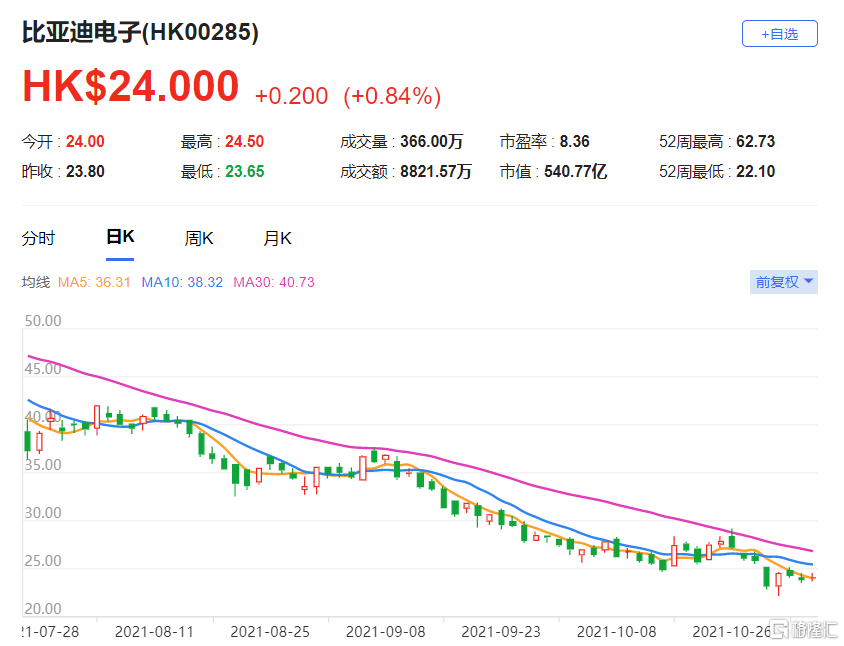Click the MA30: 40.73 legend label
The image size is (844, 646).
pos(273,282)
